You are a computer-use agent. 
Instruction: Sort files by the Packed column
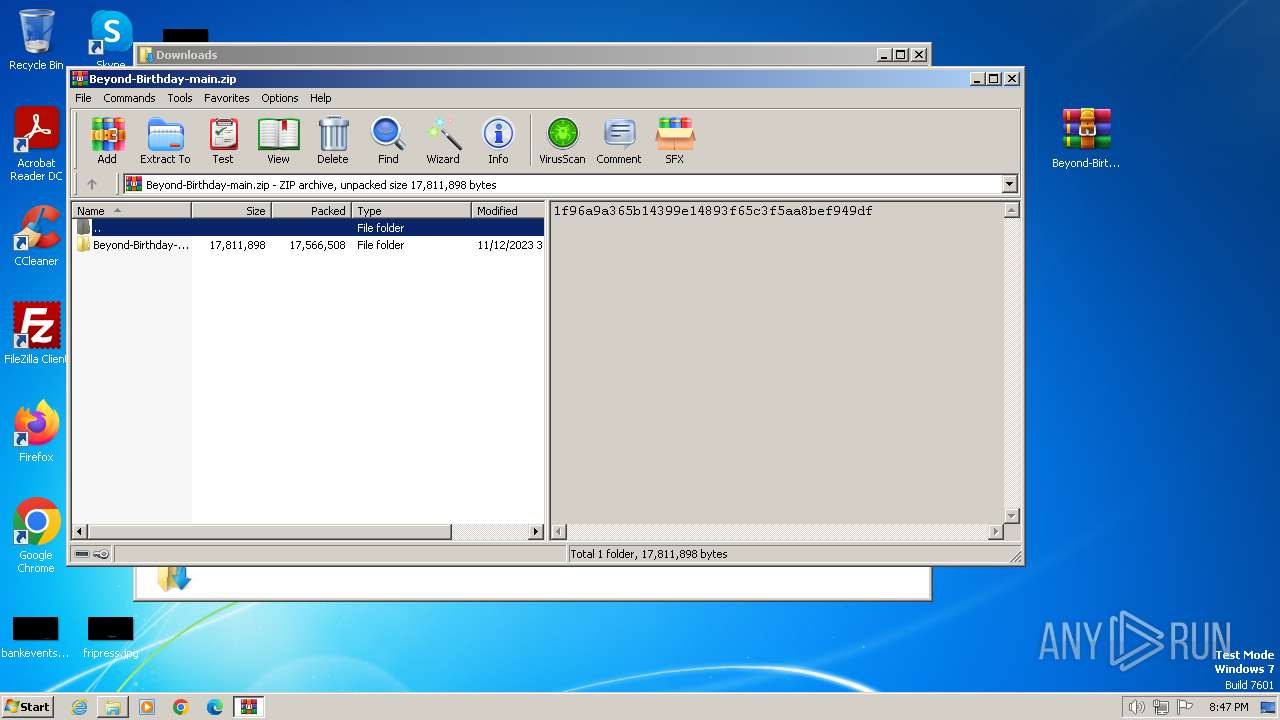312,210
